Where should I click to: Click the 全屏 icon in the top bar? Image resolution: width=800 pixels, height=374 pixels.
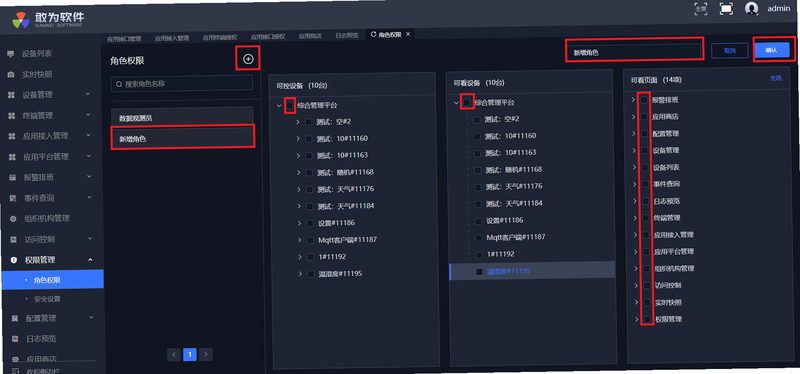pyautogui.click(x=701, y=8)
